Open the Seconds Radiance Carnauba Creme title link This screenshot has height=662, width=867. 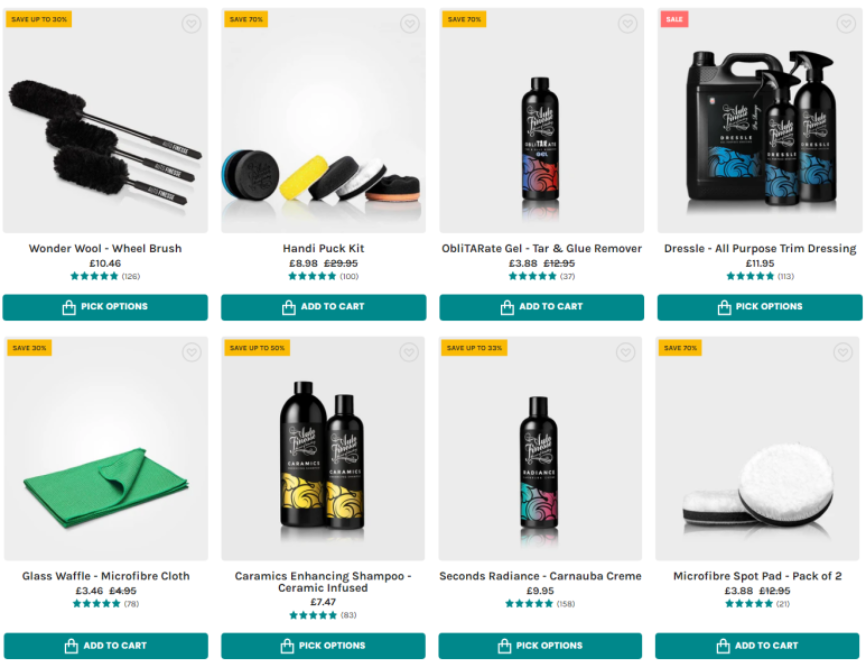click(540, 576)
